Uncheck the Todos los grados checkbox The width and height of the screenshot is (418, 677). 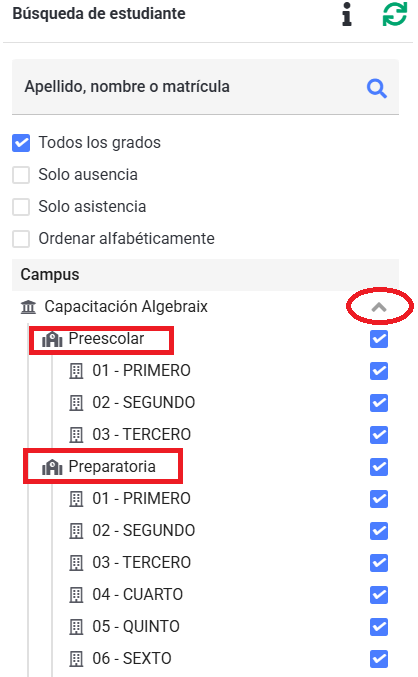pyautogui.click(x=21, y=143)
